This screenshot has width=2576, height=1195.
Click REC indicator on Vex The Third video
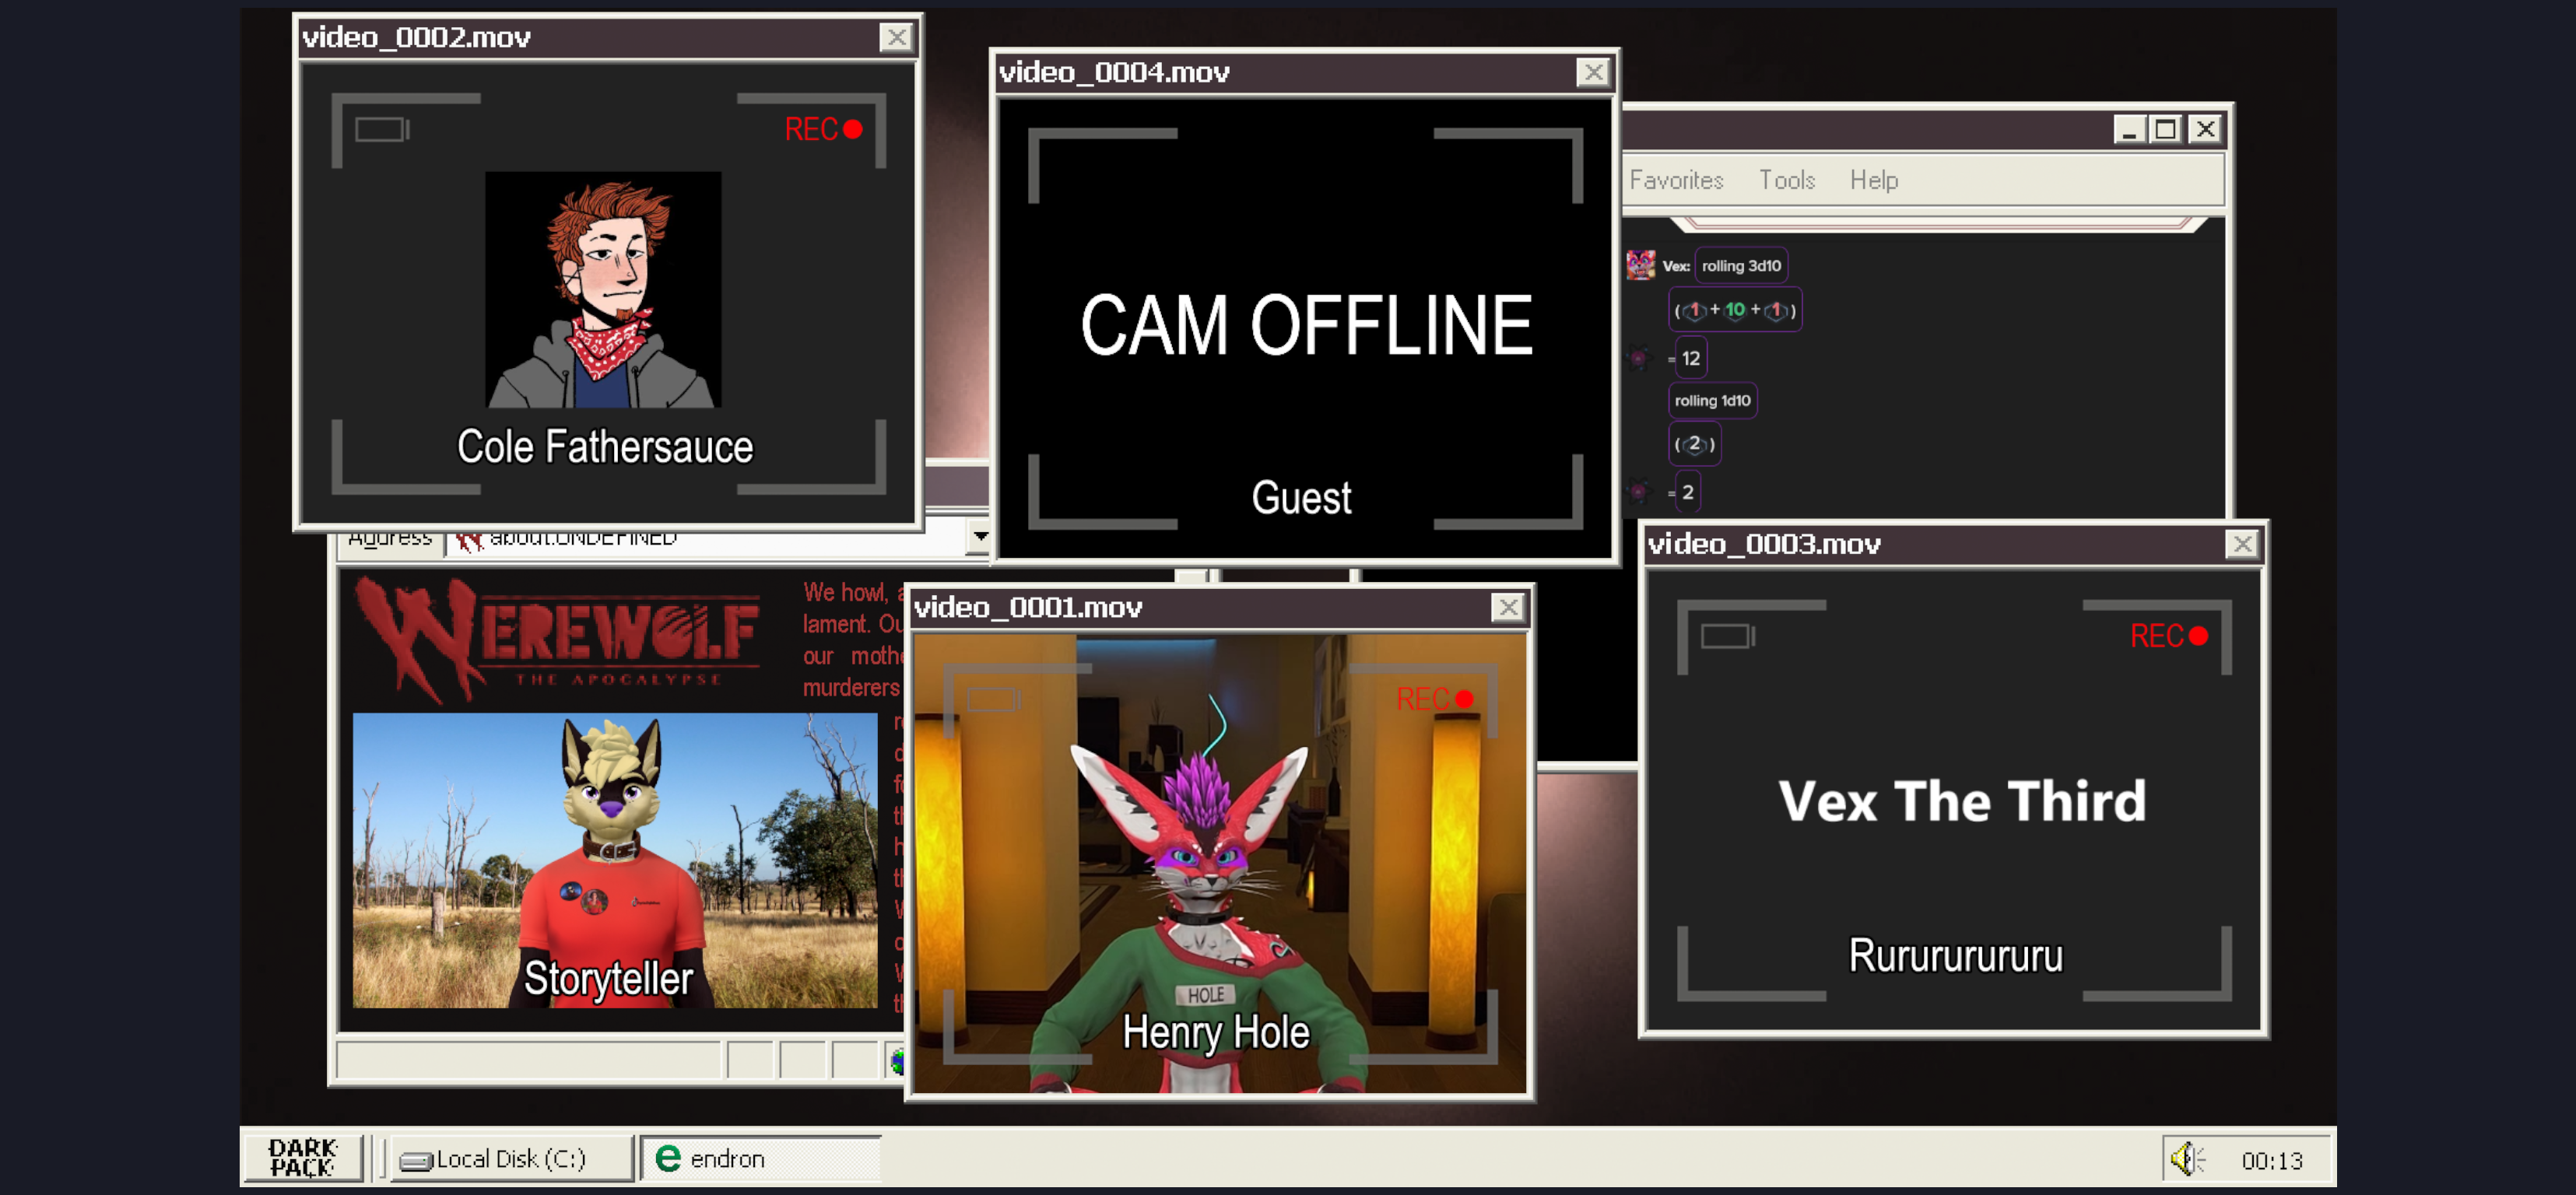tap(2167, 636)
